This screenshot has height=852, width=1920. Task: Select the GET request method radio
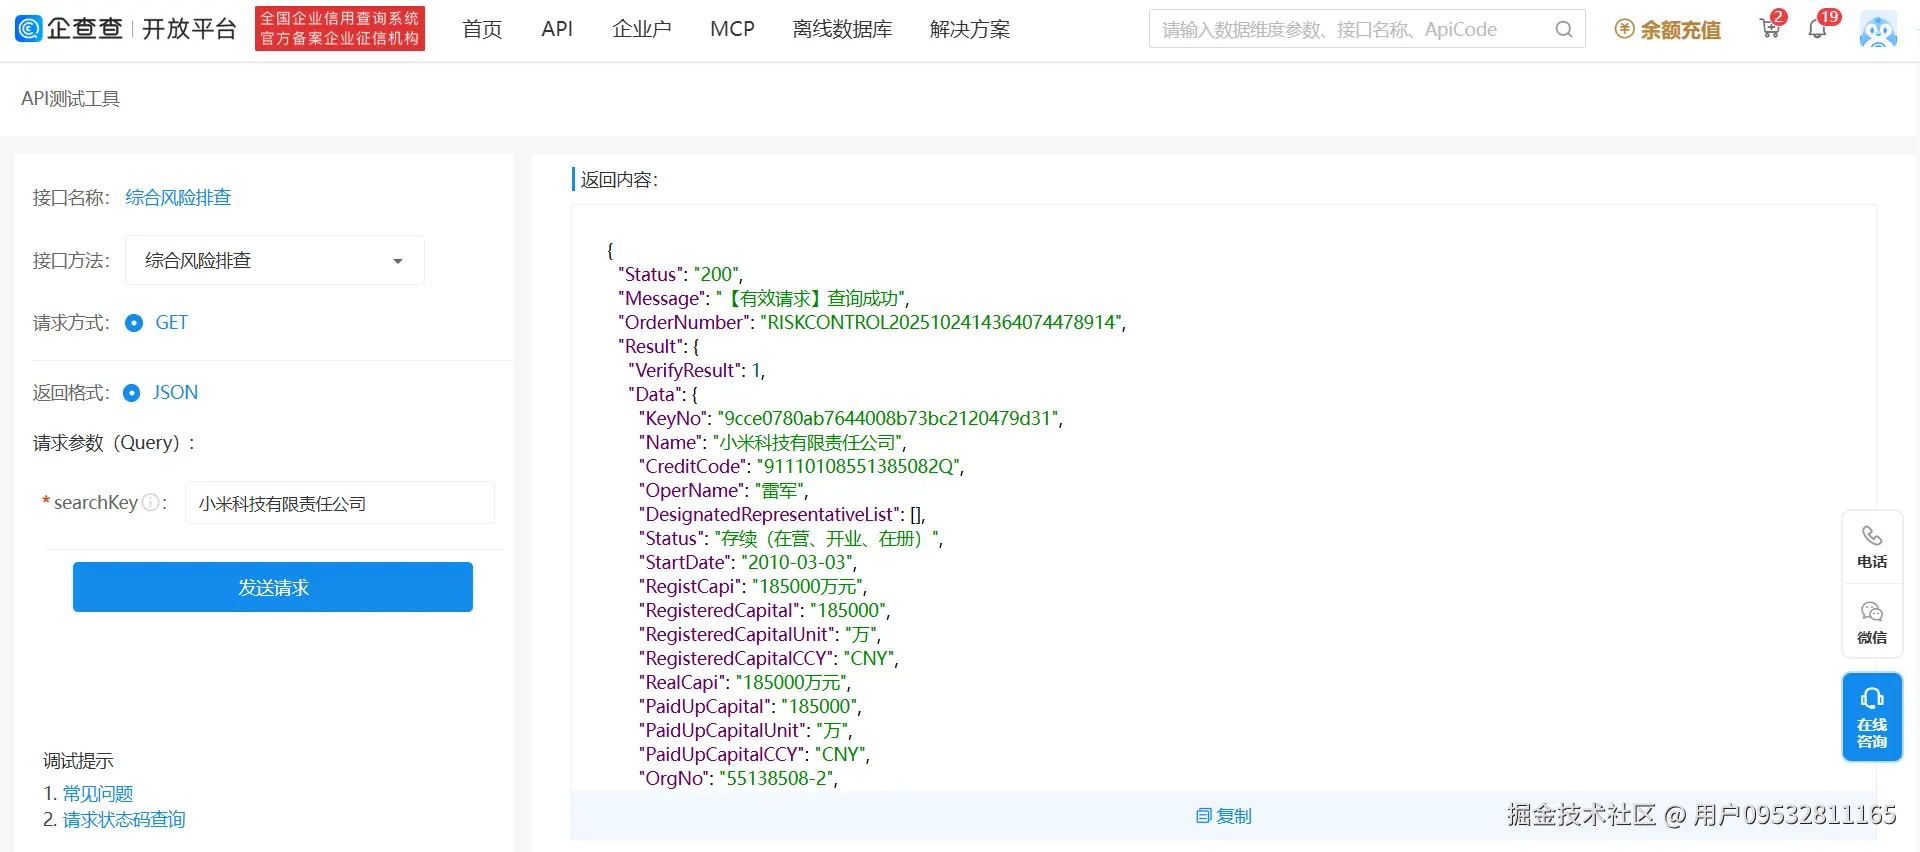tap(134, 323)
